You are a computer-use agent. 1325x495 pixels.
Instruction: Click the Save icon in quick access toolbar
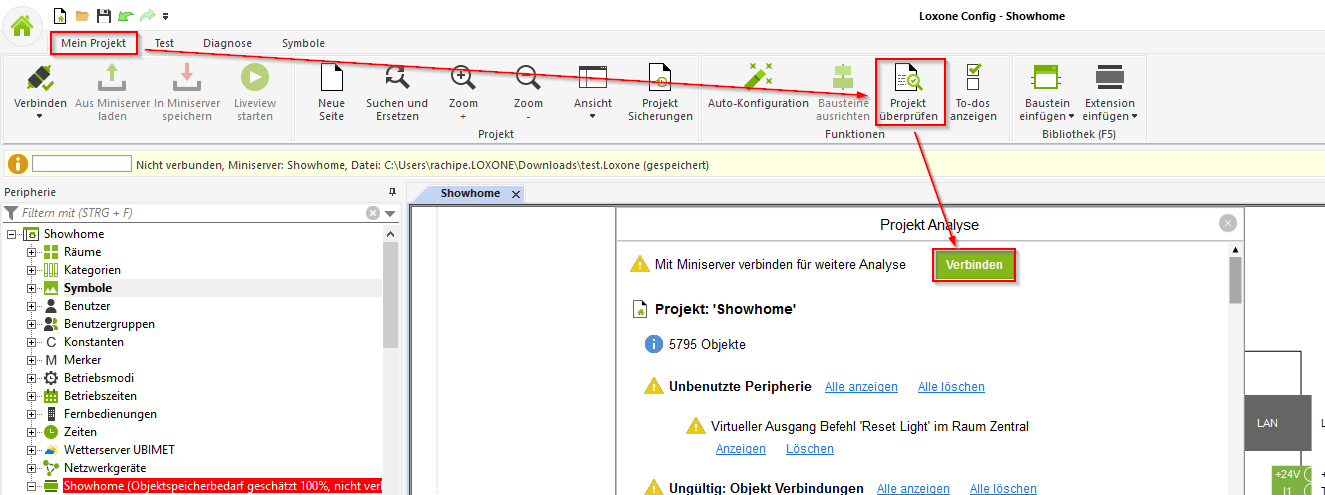pos(103,16)
